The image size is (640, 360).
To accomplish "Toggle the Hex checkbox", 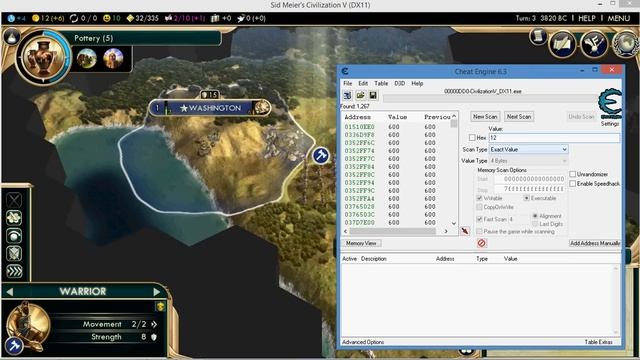I will click(x=472, y=138).
